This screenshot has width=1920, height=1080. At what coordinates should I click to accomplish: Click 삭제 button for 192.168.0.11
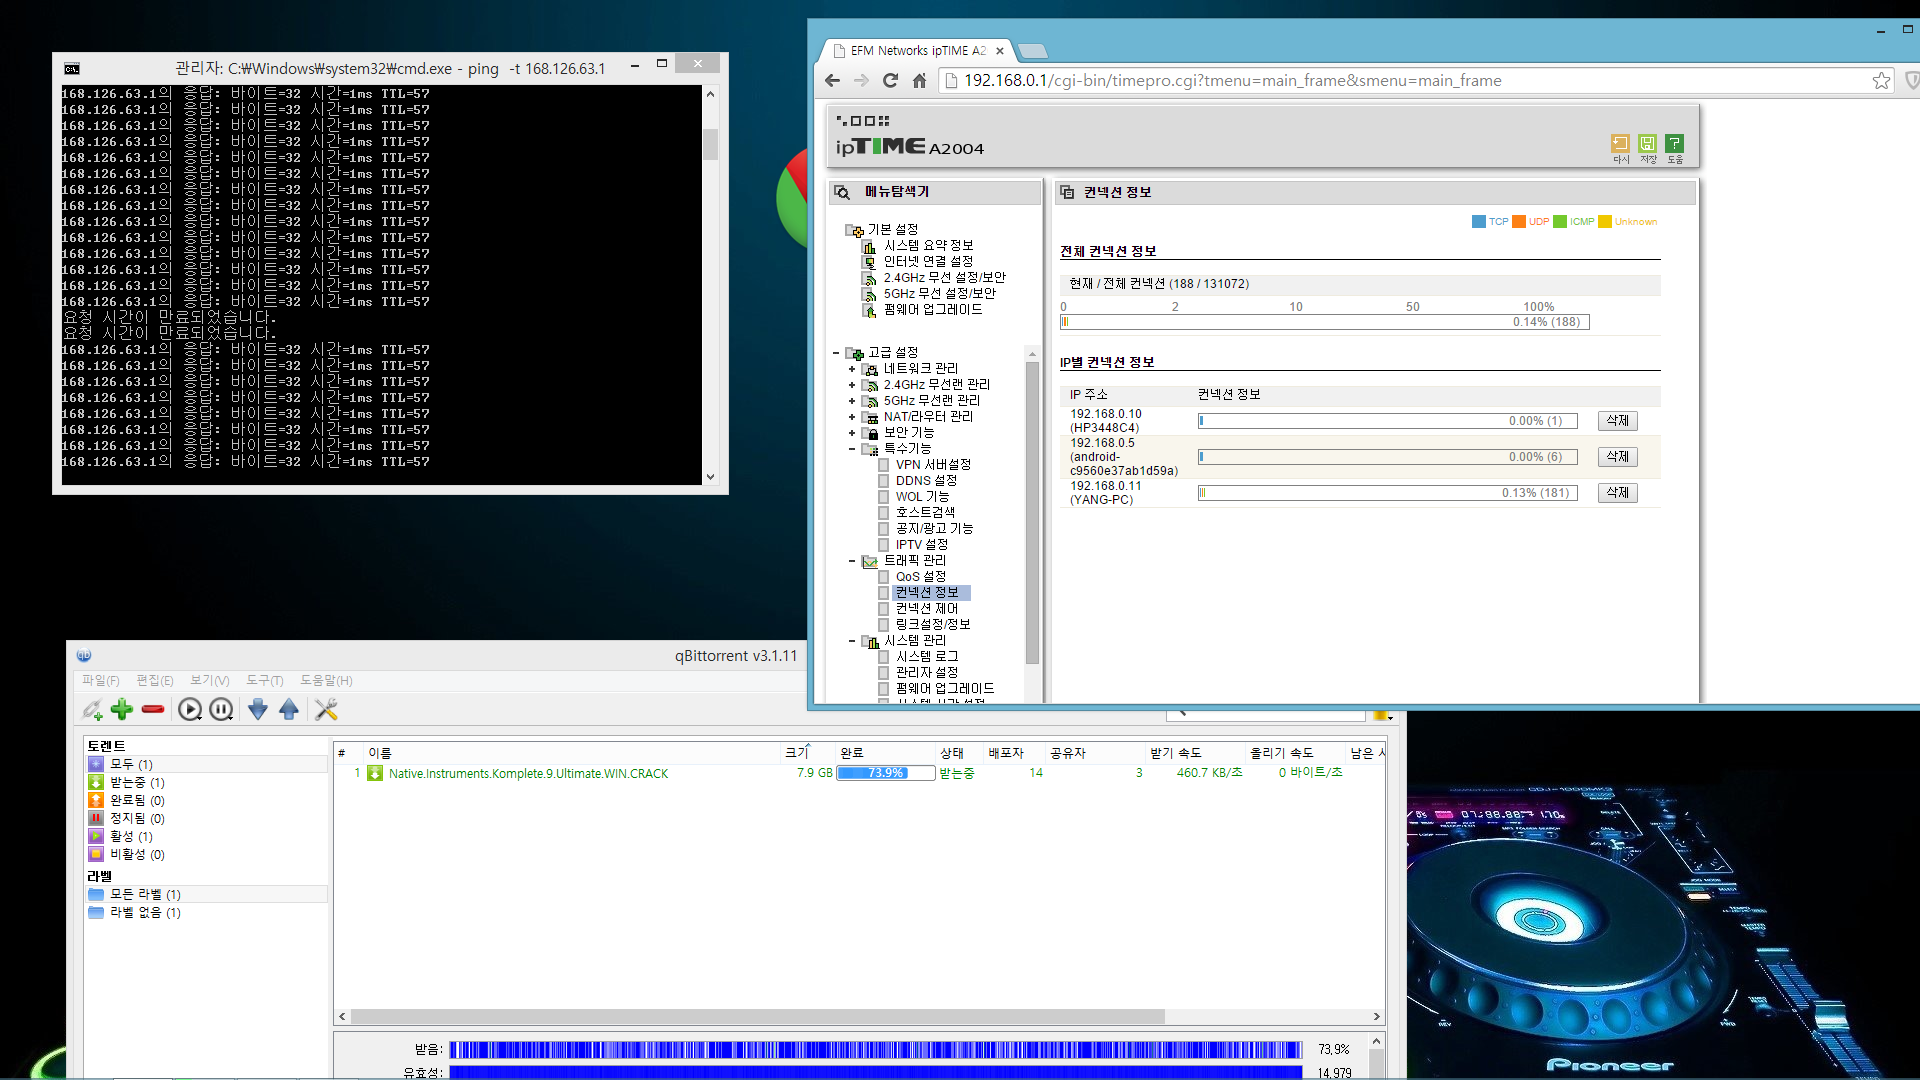click(x=1617, y=493)
